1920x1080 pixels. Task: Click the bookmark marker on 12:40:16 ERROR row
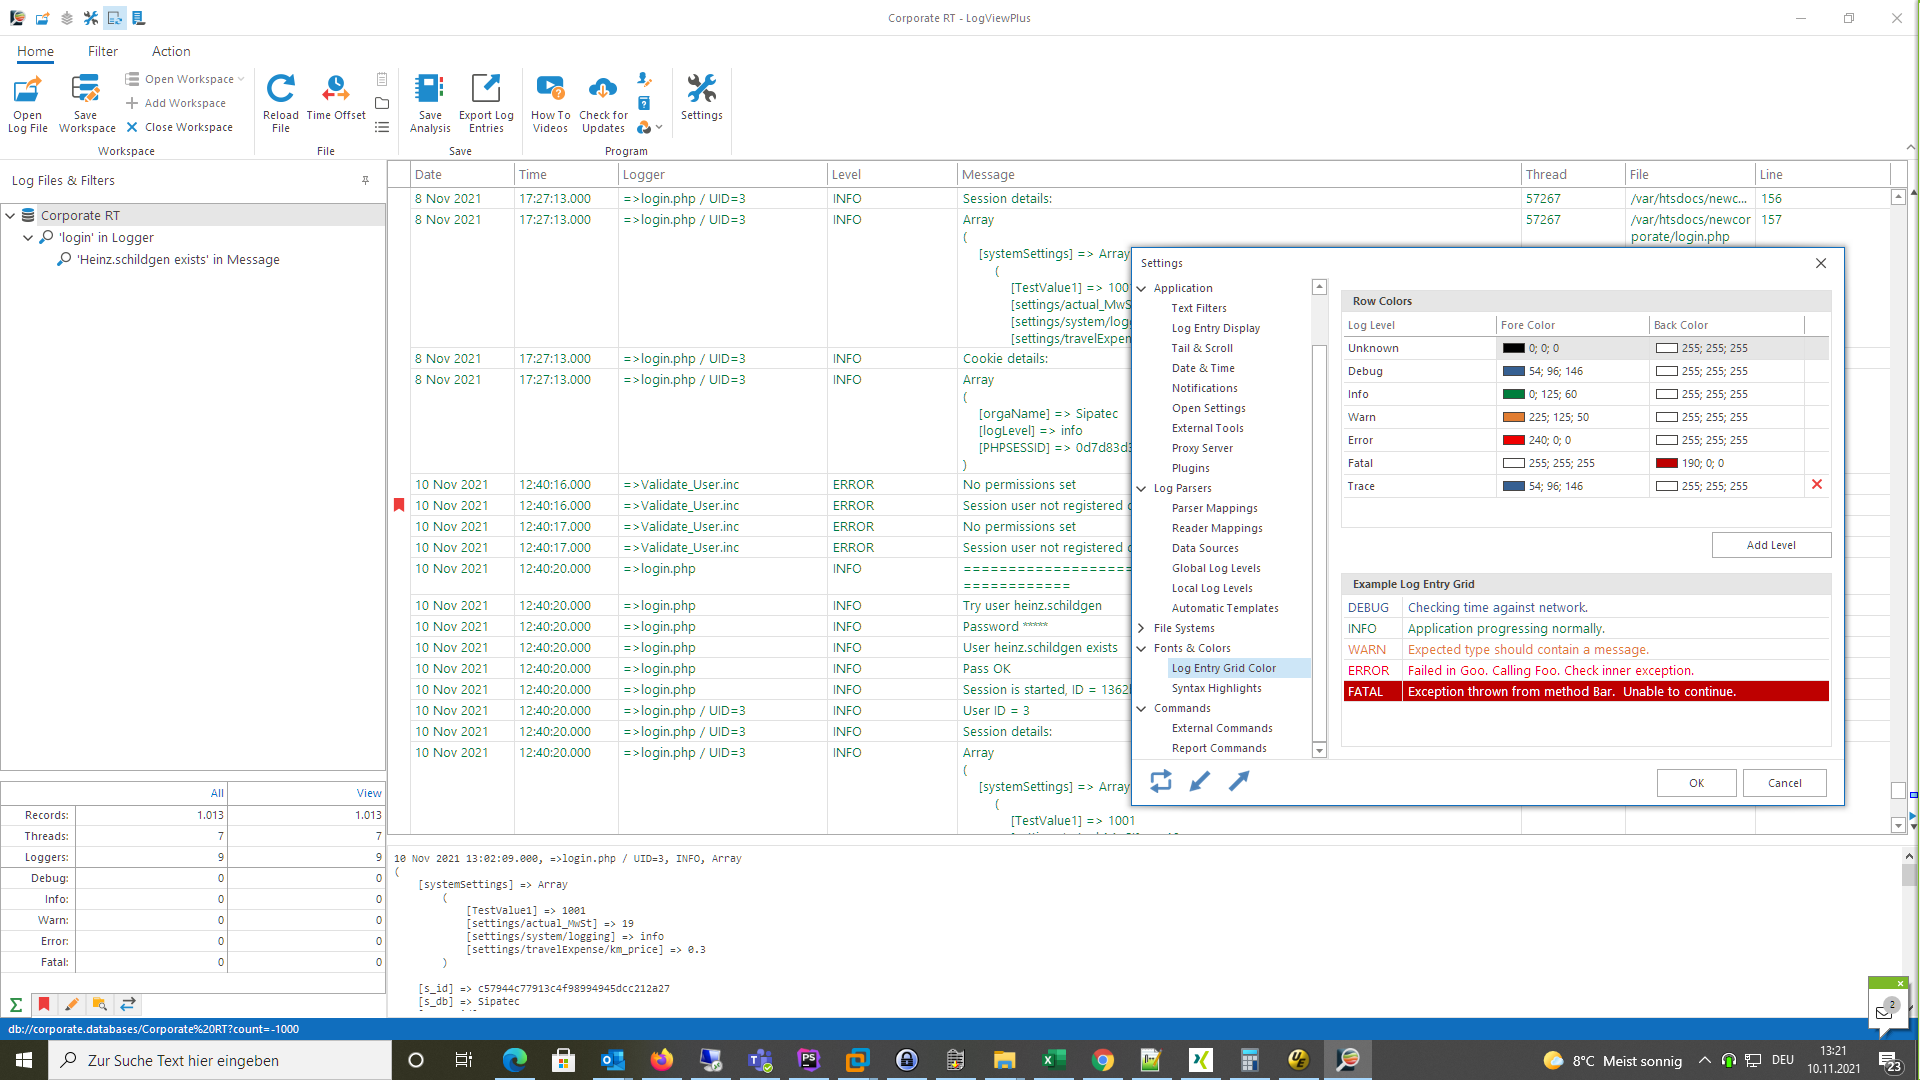[x=399, y=505]
